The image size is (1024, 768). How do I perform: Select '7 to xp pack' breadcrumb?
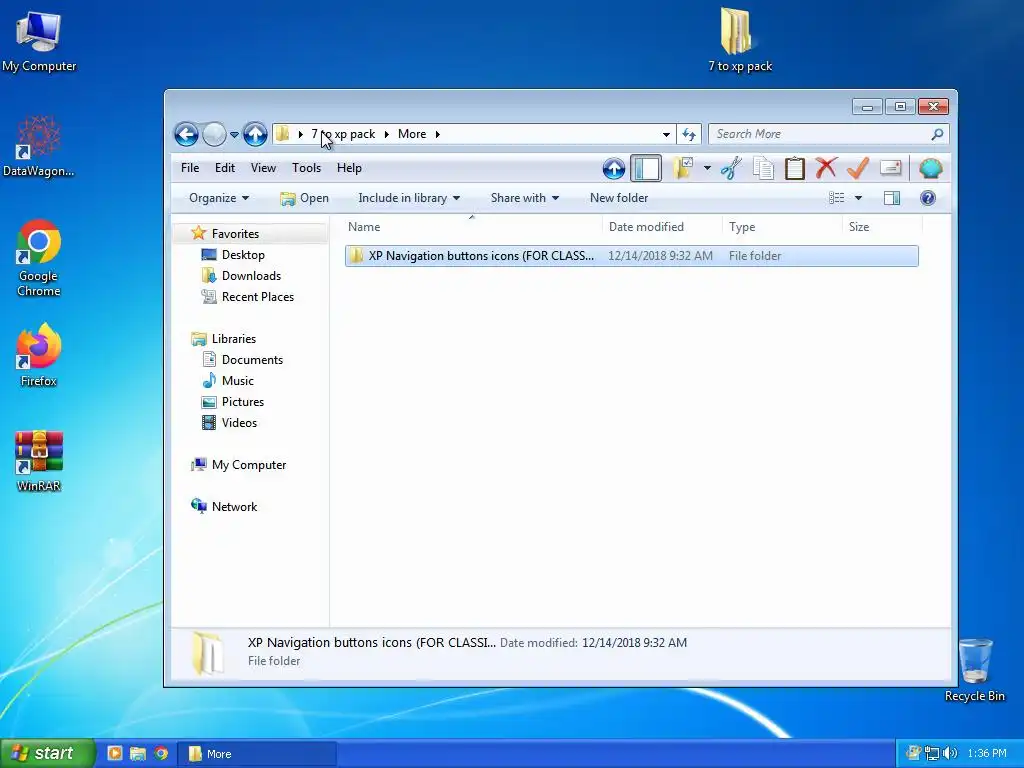(343, 134)
